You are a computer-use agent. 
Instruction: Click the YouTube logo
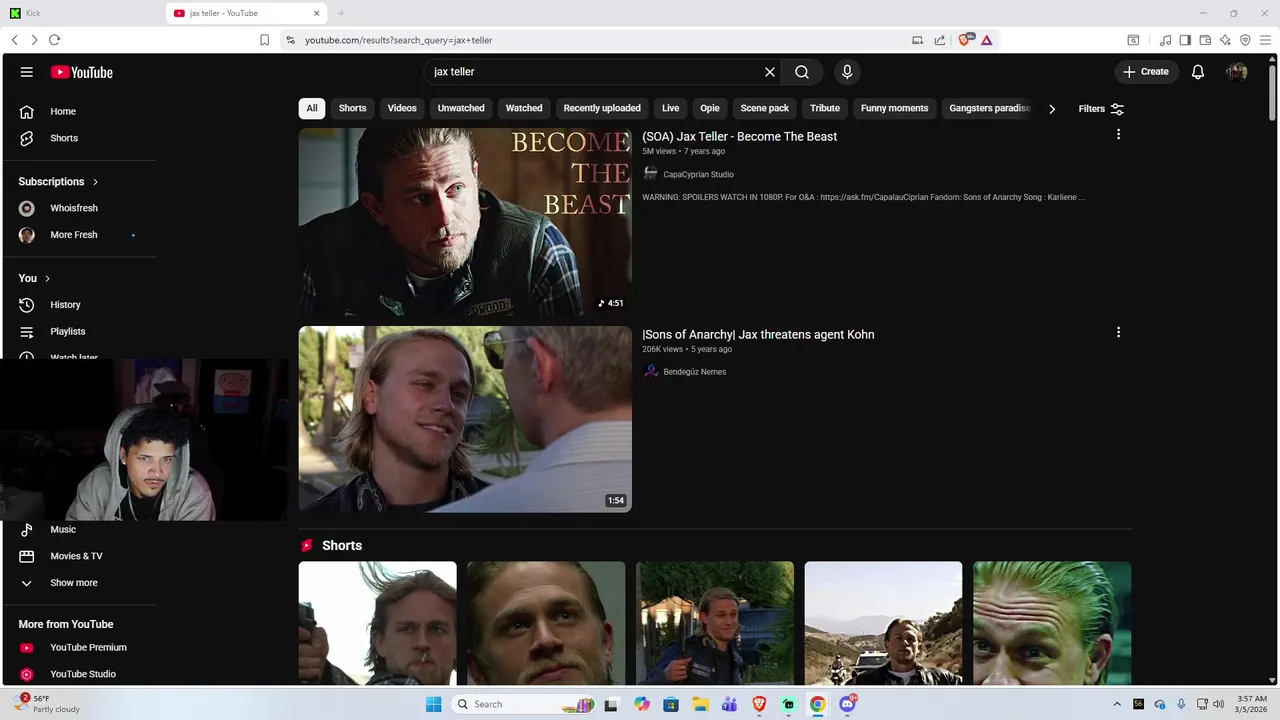click(82, 72)
